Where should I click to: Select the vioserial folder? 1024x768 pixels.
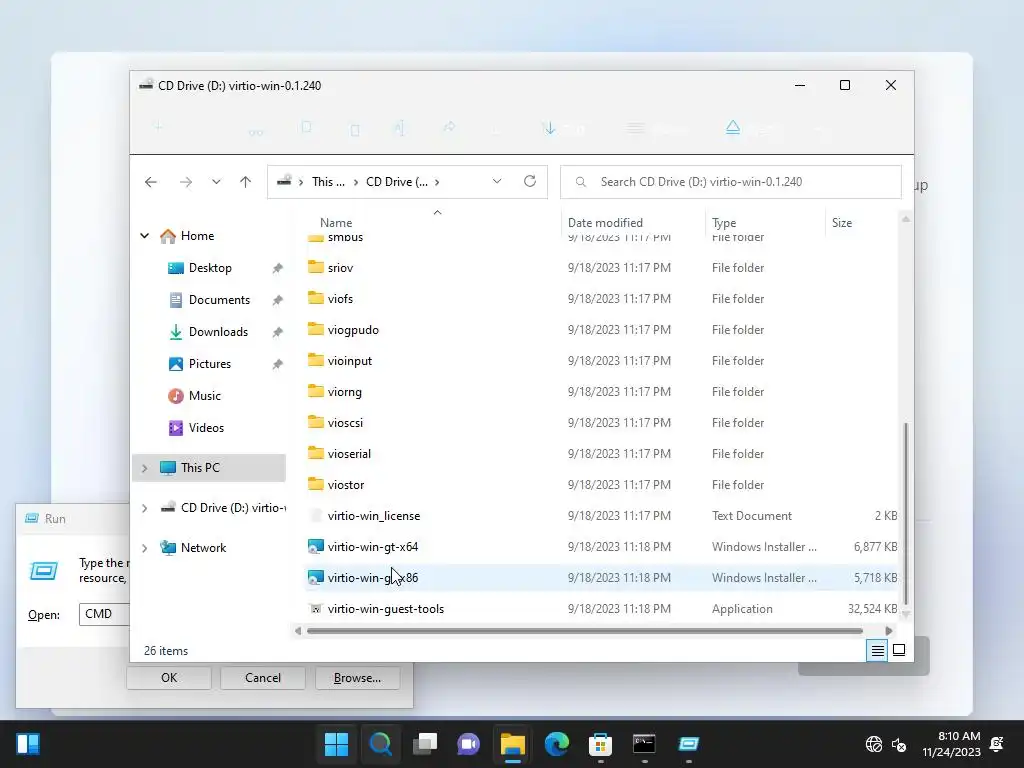pyautogui.click(x=349, y=454)
